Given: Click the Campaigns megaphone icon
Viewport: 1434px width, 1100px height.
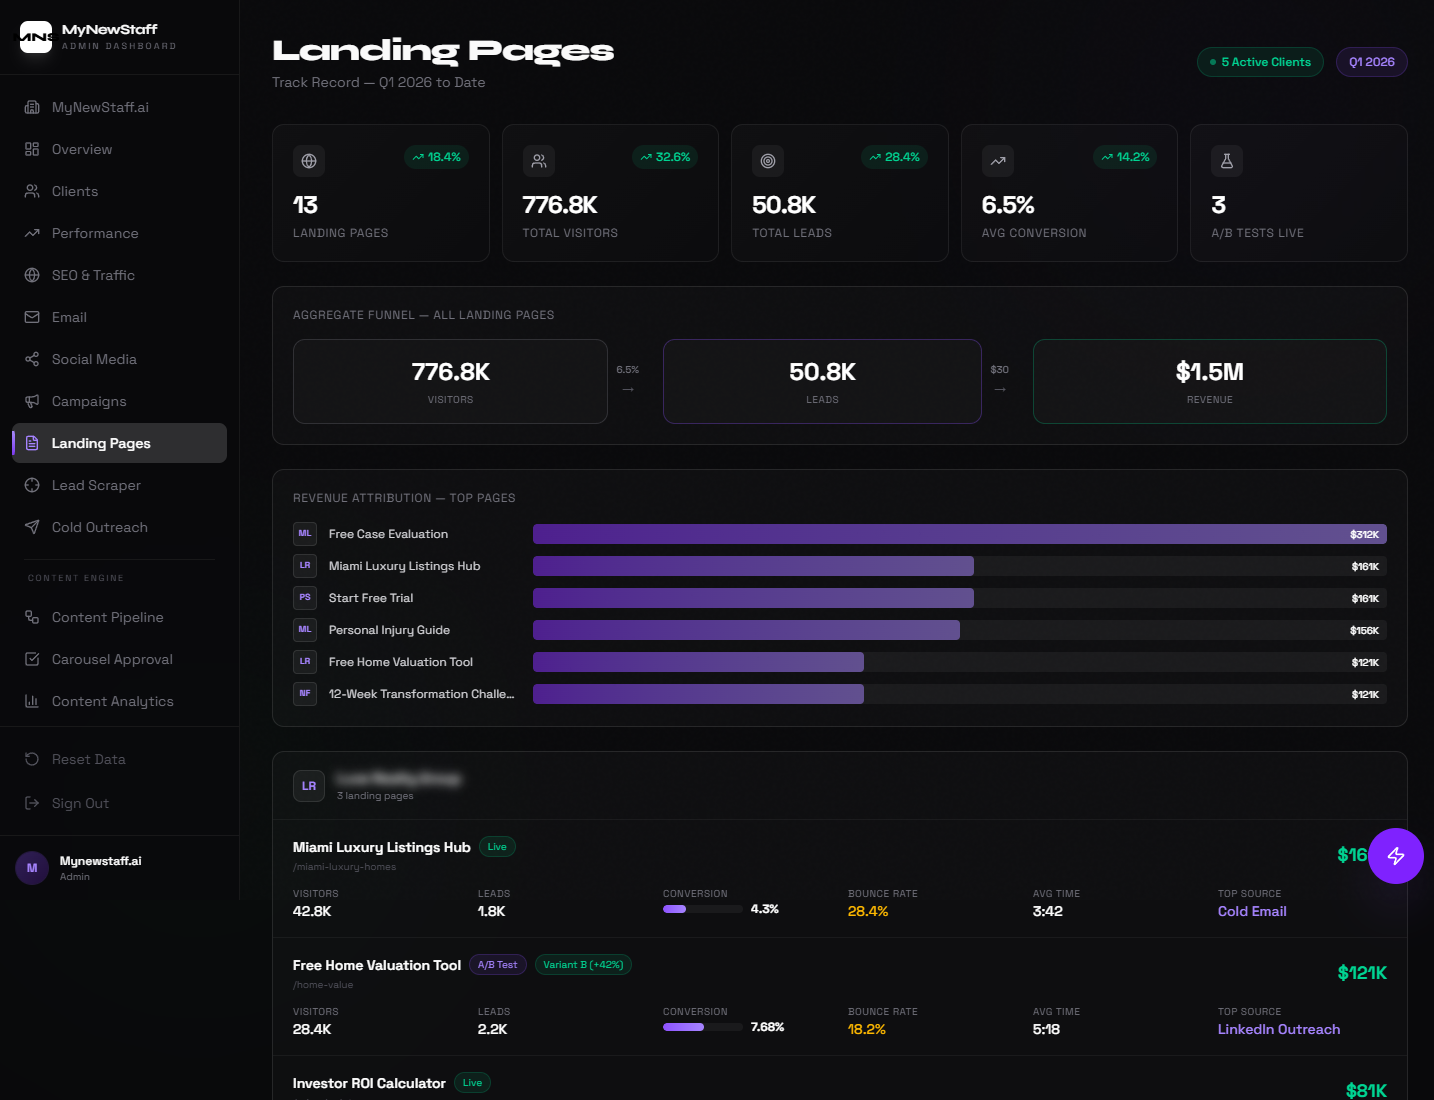Looking at the screenshot, I should click(31, 401).
